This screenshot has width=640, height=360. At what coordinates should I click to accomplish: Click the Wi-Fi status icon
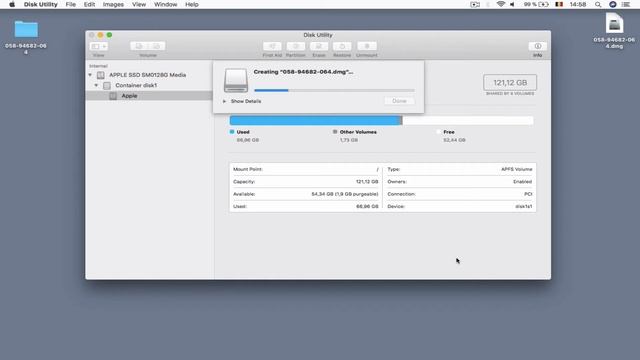(500, 4)
